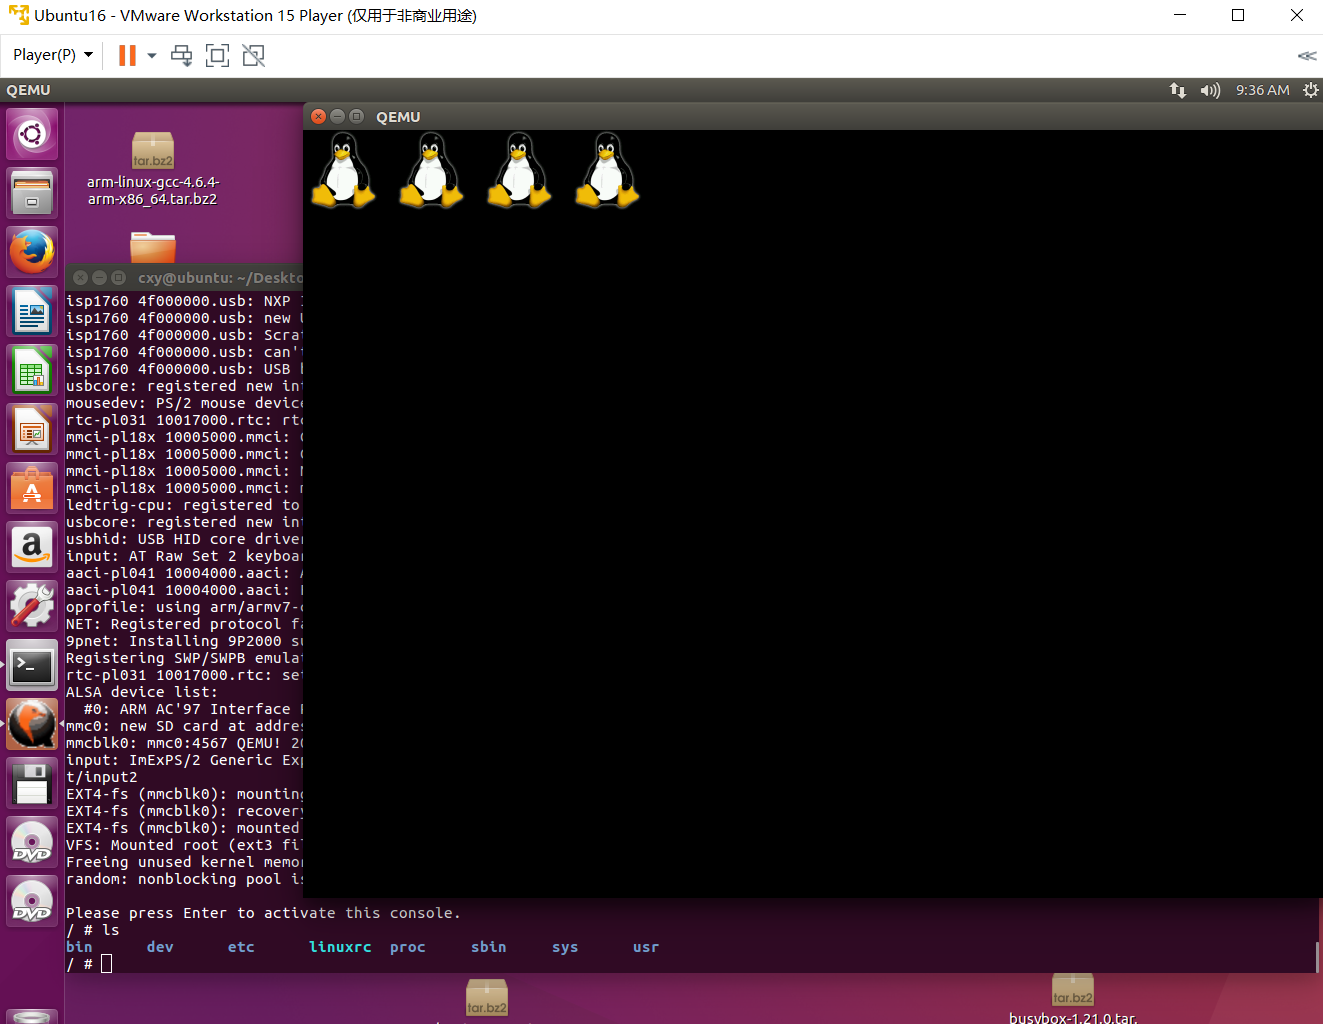Collapse the VMware toolbar with the double chevron
1323x1024 pixels.
(x=1306, y=56)
